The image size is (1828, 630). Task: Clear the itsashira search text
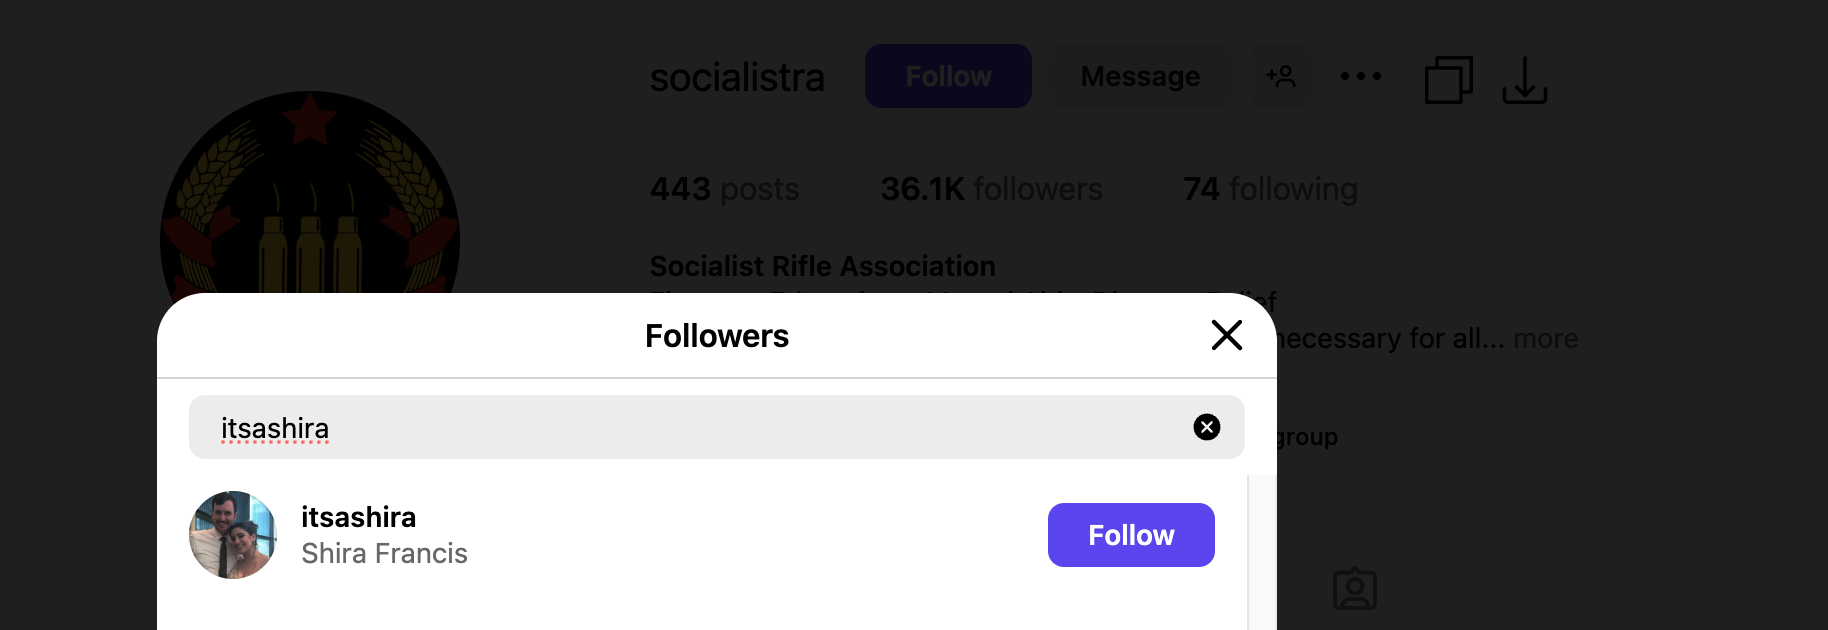click(x=1206, y=428)
